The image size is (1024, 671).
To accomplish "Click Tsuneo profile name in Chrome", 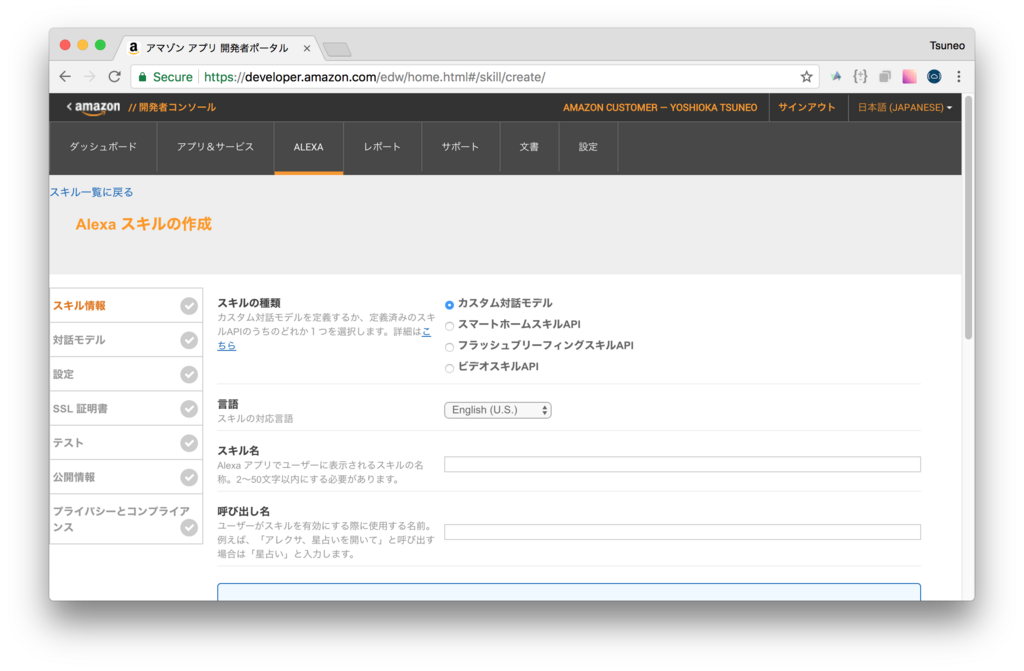I will click(947, 46).
